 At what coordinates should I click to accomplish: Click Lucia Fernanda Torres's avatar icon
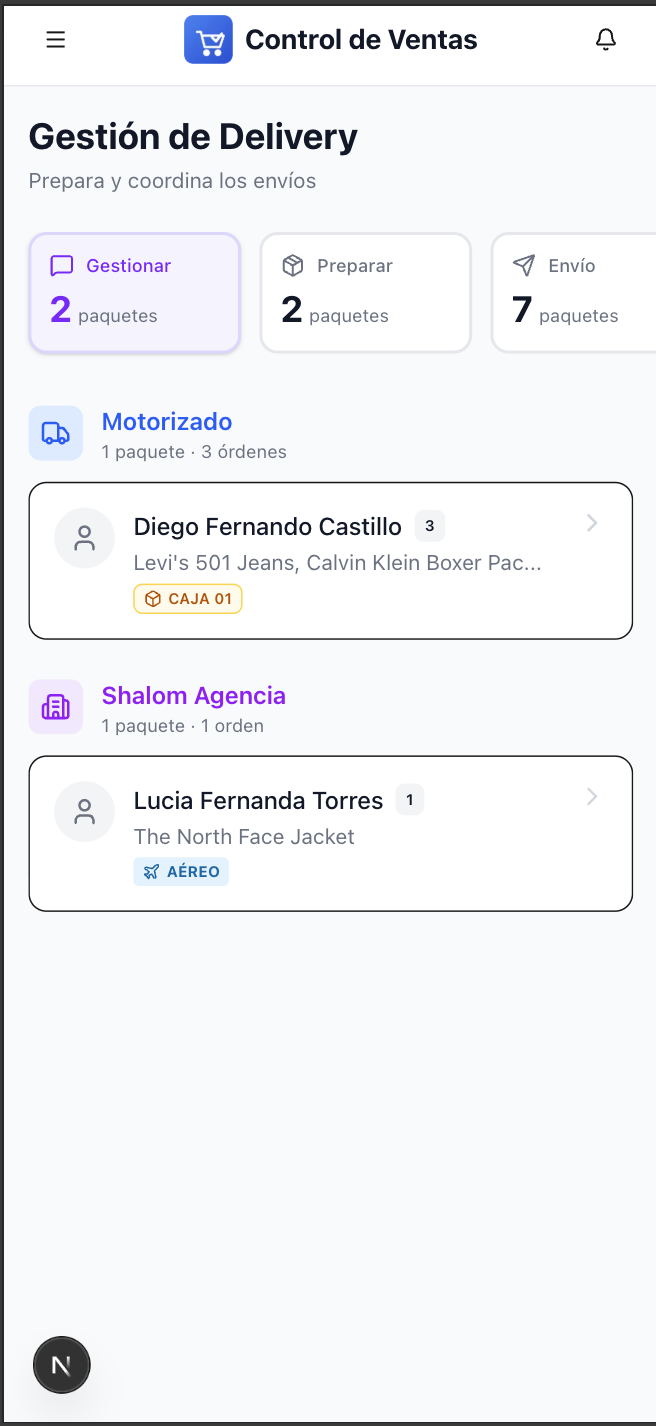[85, 811]
